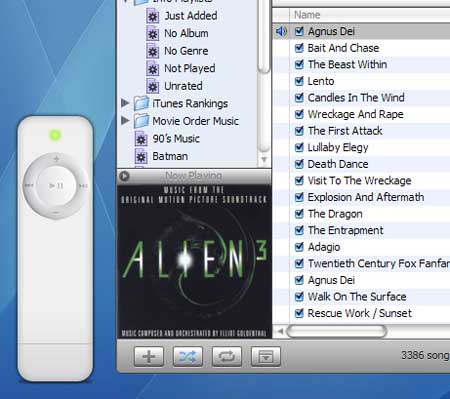Uncheck The Dragon track checkbox
Screen dimensions: 450x399
(299, 214)
